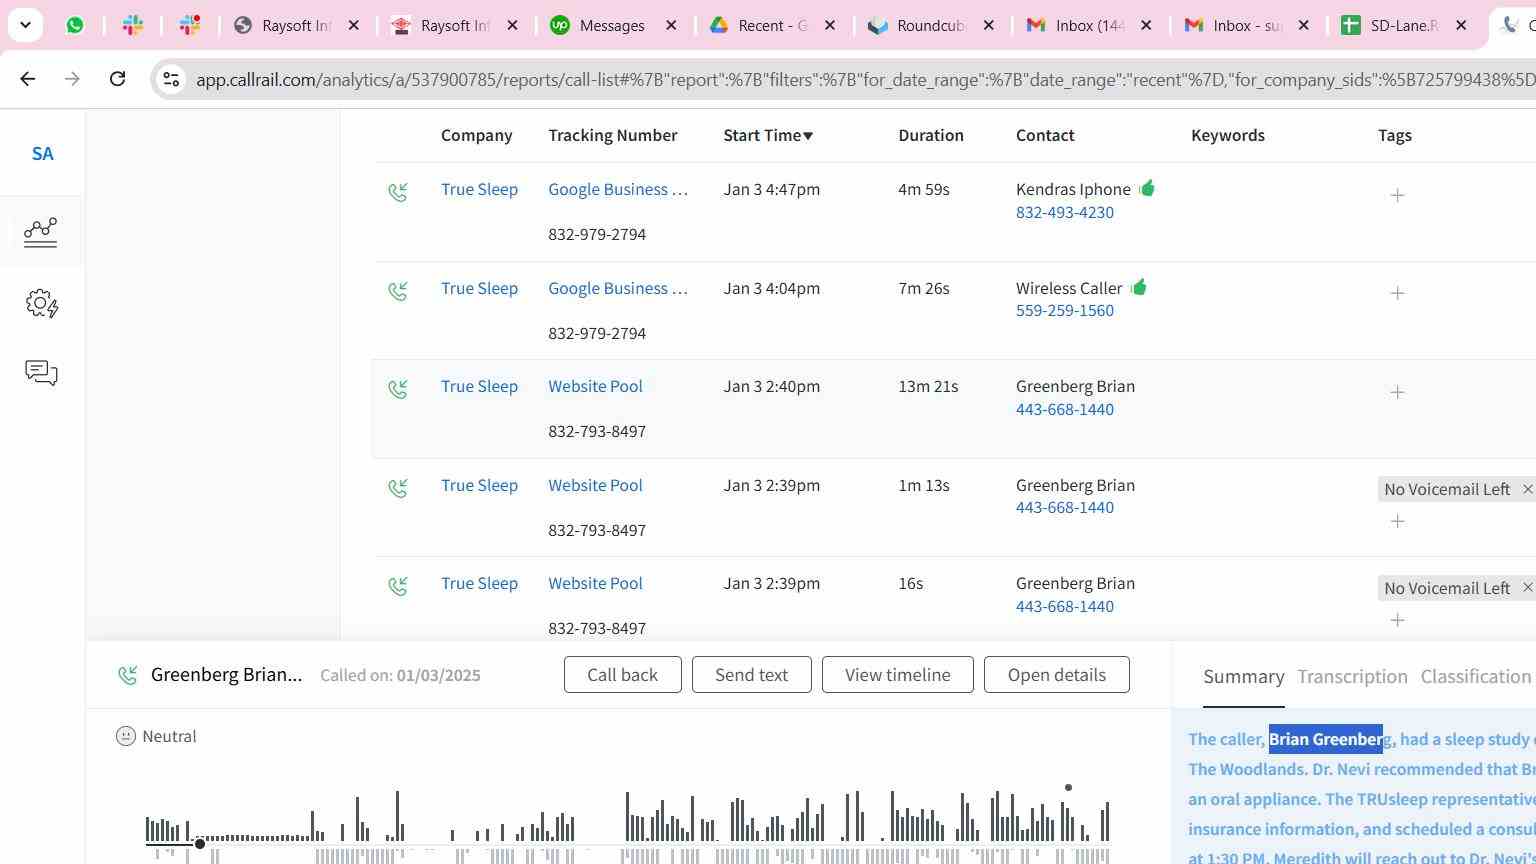Click the View timeline button
1536x864 pixels.
[897, 675]
